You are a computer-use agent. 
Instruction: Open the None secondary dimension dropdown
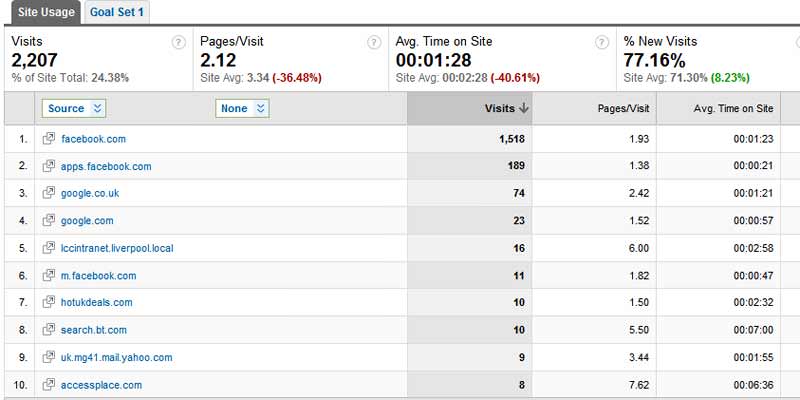(x=242, y=108)
